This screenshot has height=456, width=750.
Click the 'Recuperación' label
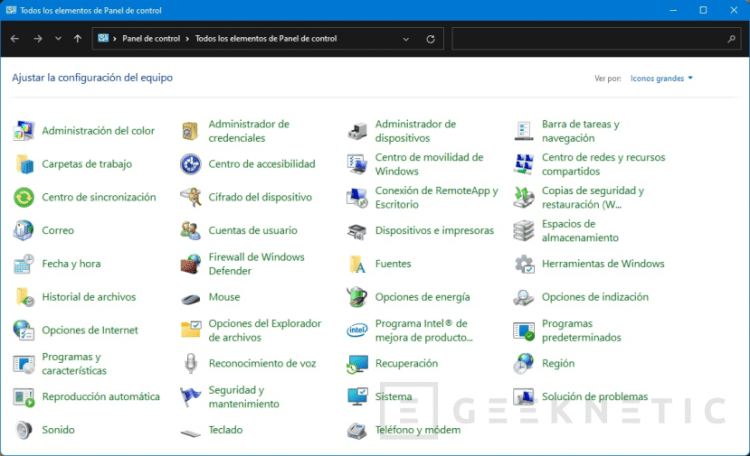(x=406, y=363)
